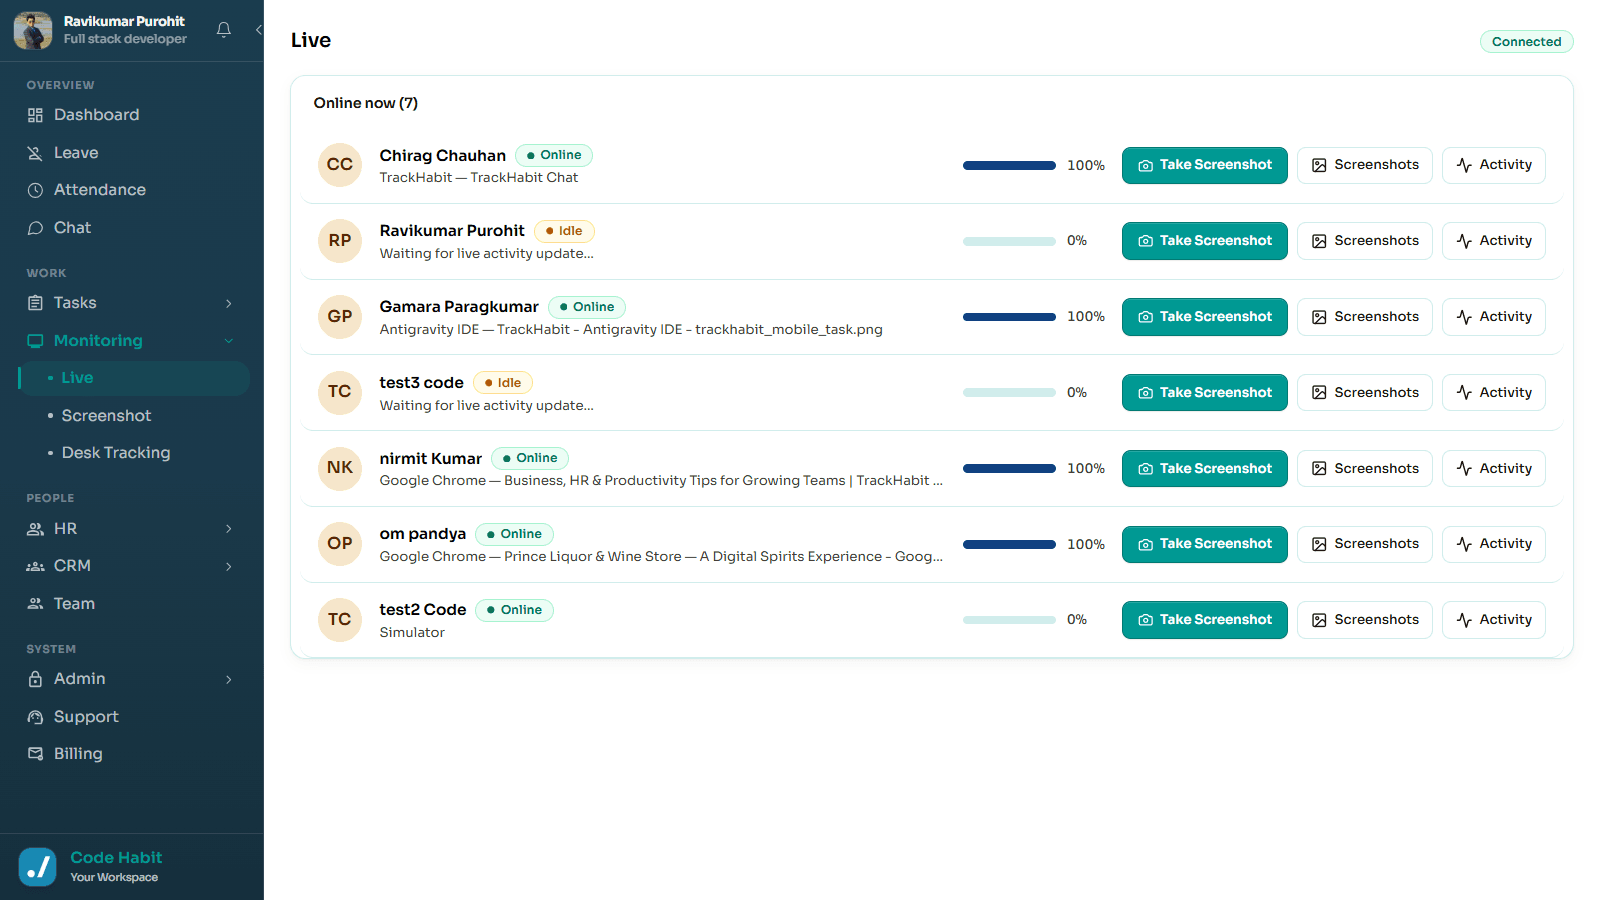1600x900 pixels.
Task: Click the 'Online now (7)' heading
Action: (x=366, y=103)
